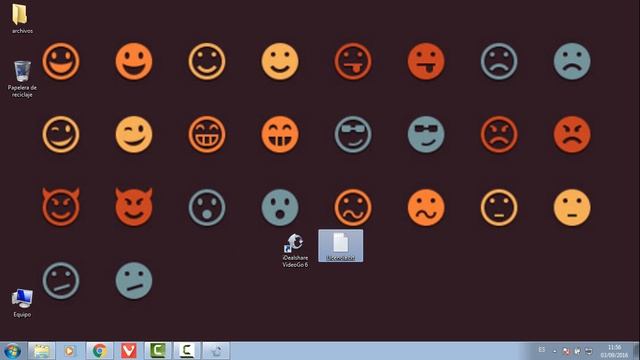Select the Papelera de reciclaje icon

click(22, 78)
